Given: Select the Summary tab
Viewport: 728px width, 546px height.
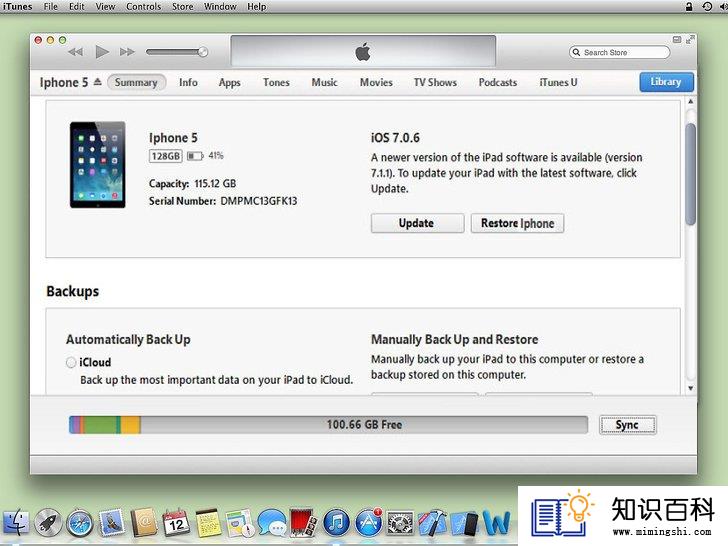Looking at the screenshot, I should (x=136, y=82).
